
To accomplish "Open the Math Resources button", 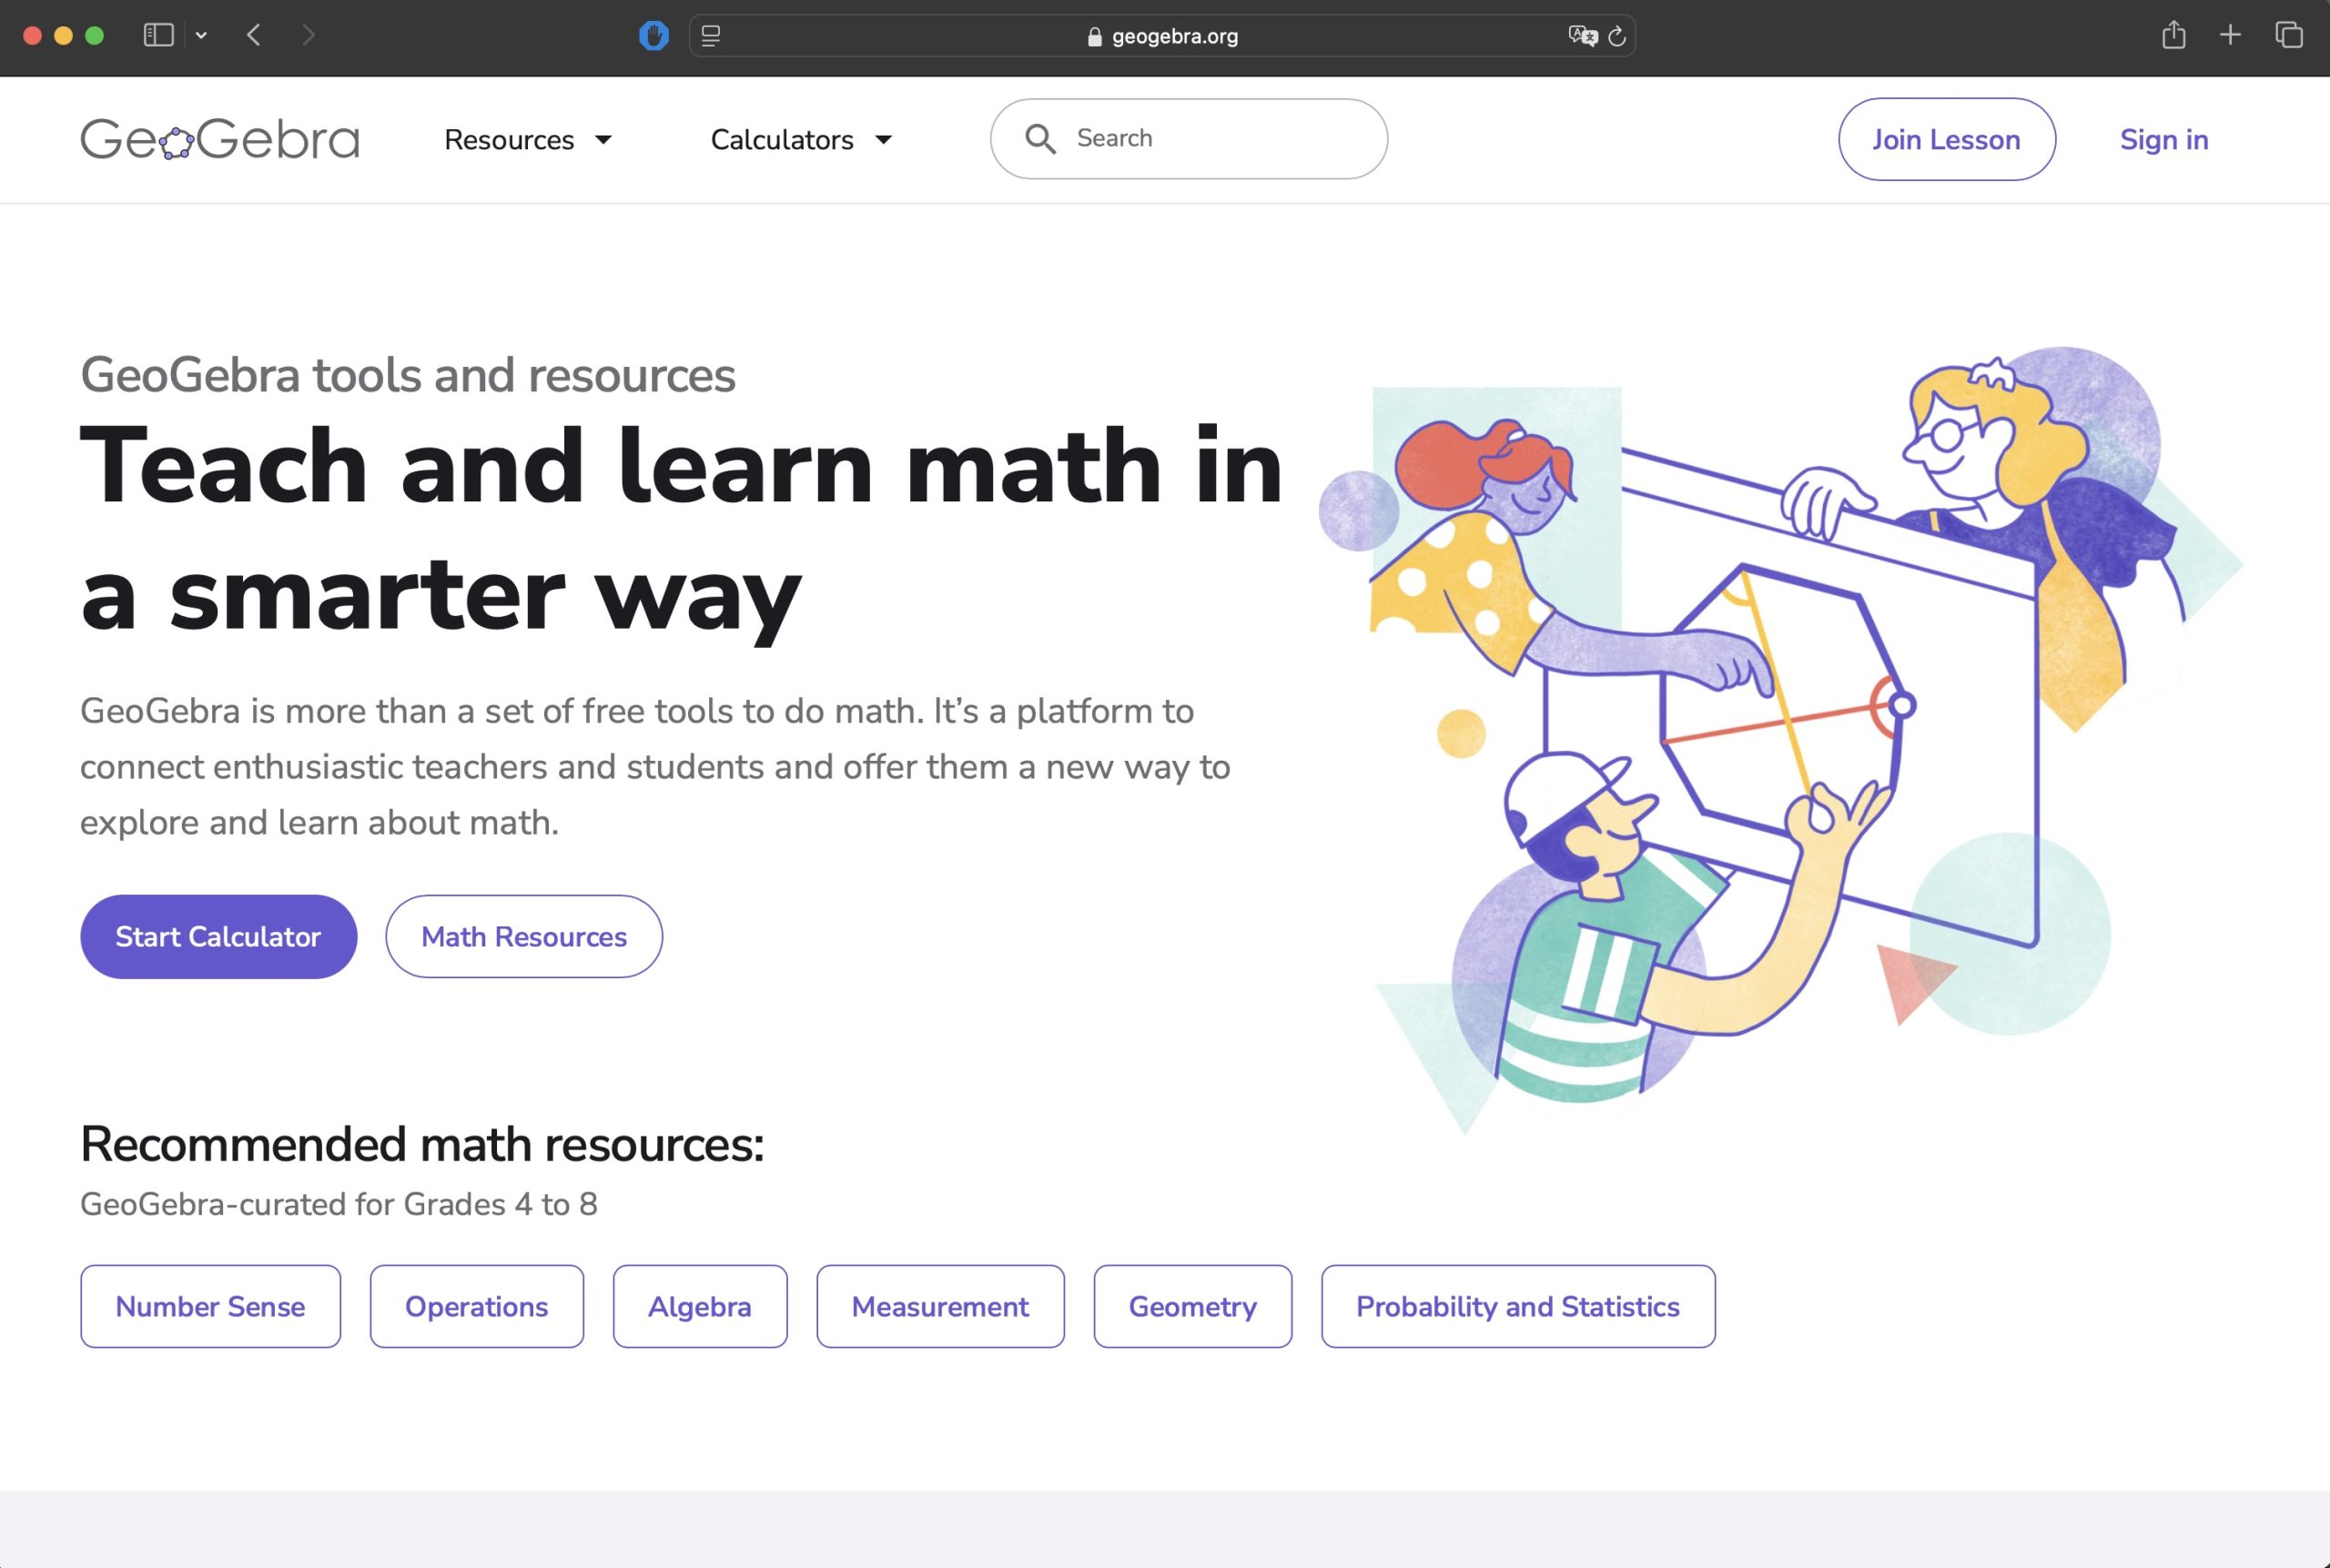I will point(524,936).
